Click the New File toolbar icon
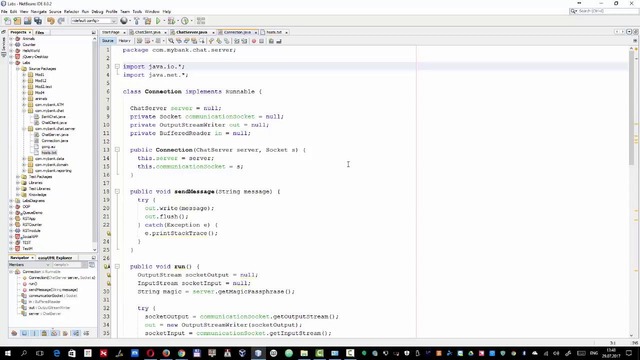Screen dimensions: 640x360 (7, 21)
